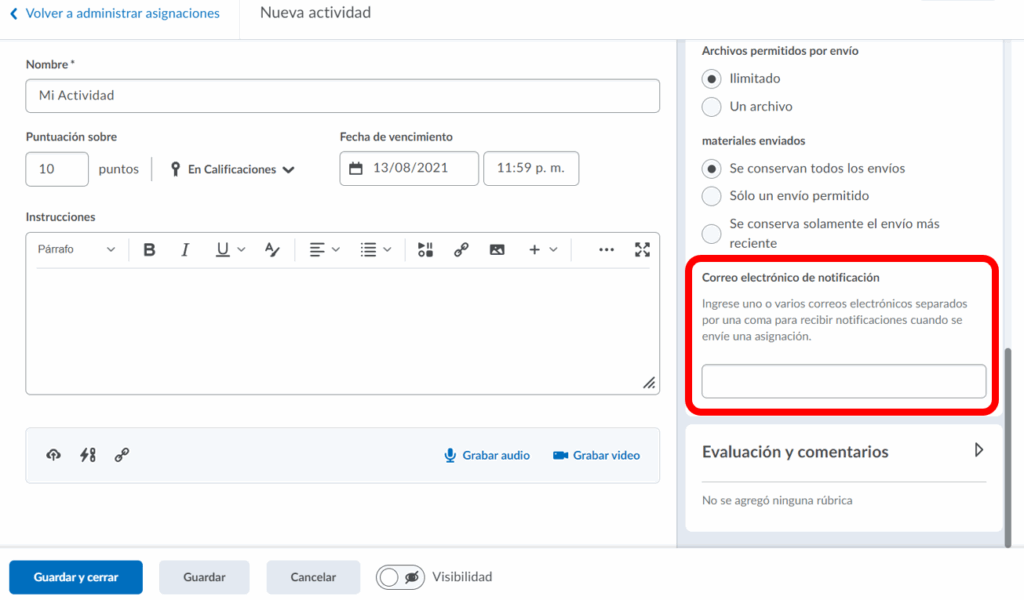Expand the editor to fullscreen mode

coord(643,250)
